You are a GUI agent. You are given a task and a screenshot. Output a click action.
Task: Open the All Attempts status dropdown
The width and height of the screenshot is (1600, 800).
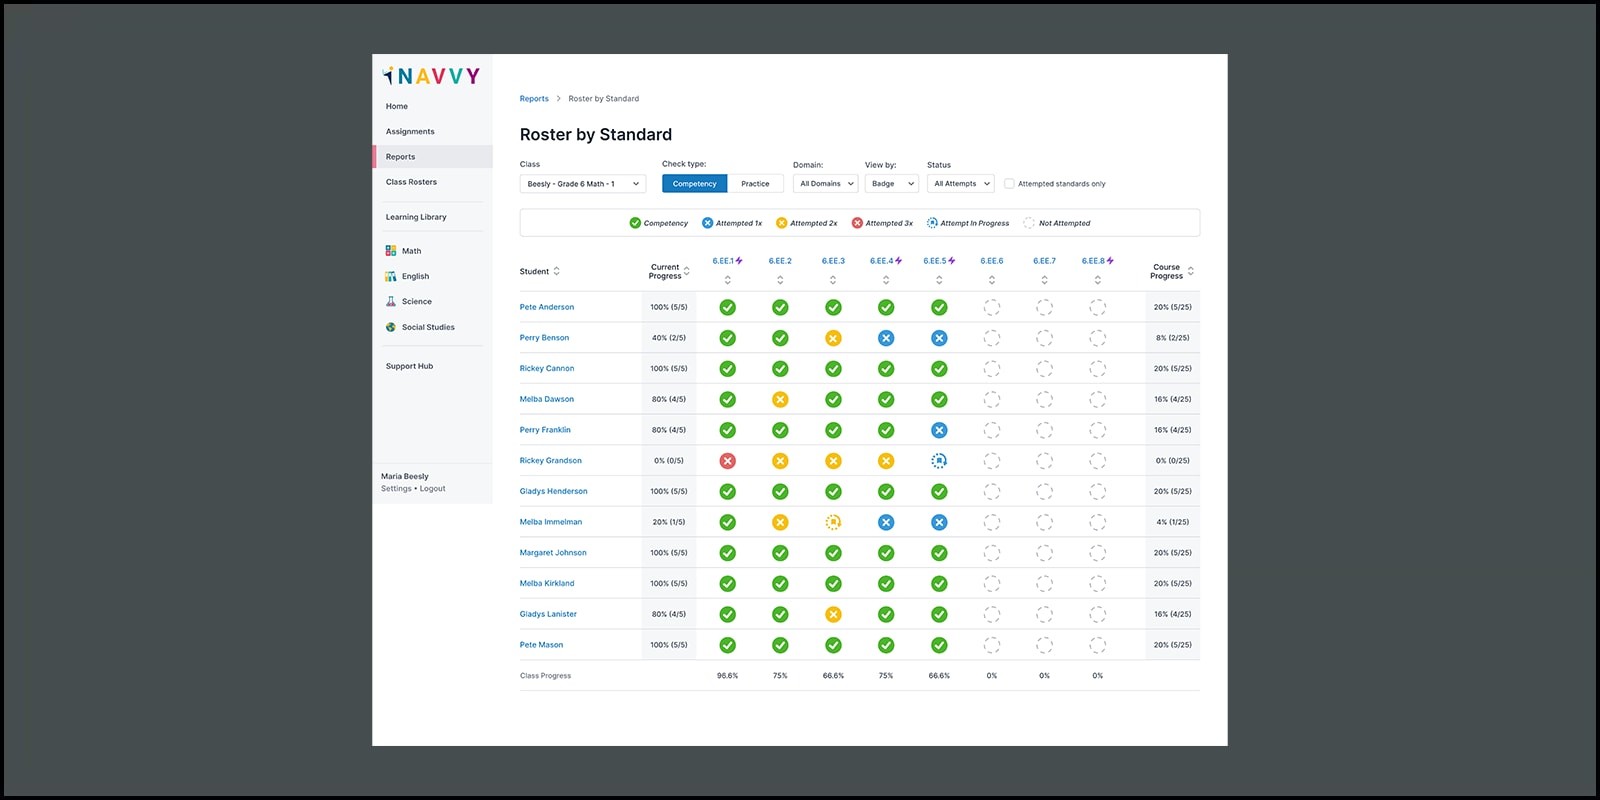click(960, 184)
